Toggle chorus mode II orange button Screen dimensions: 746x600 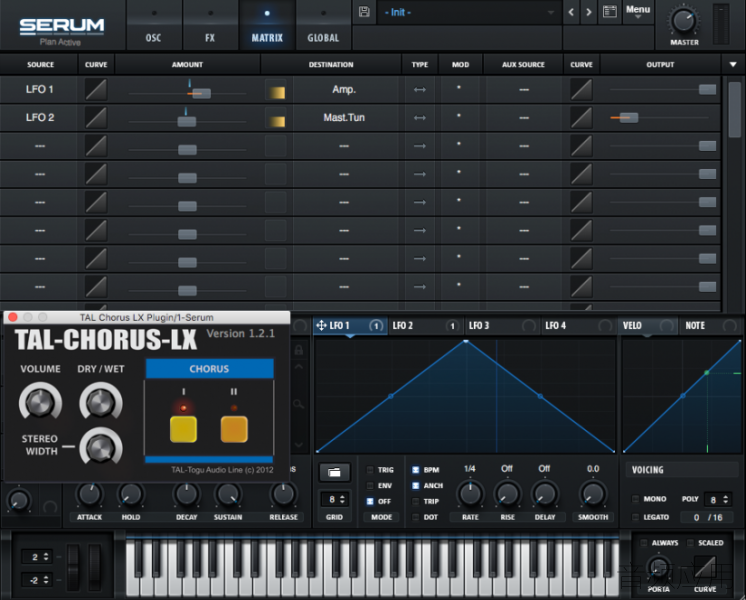tap(234, 429)
